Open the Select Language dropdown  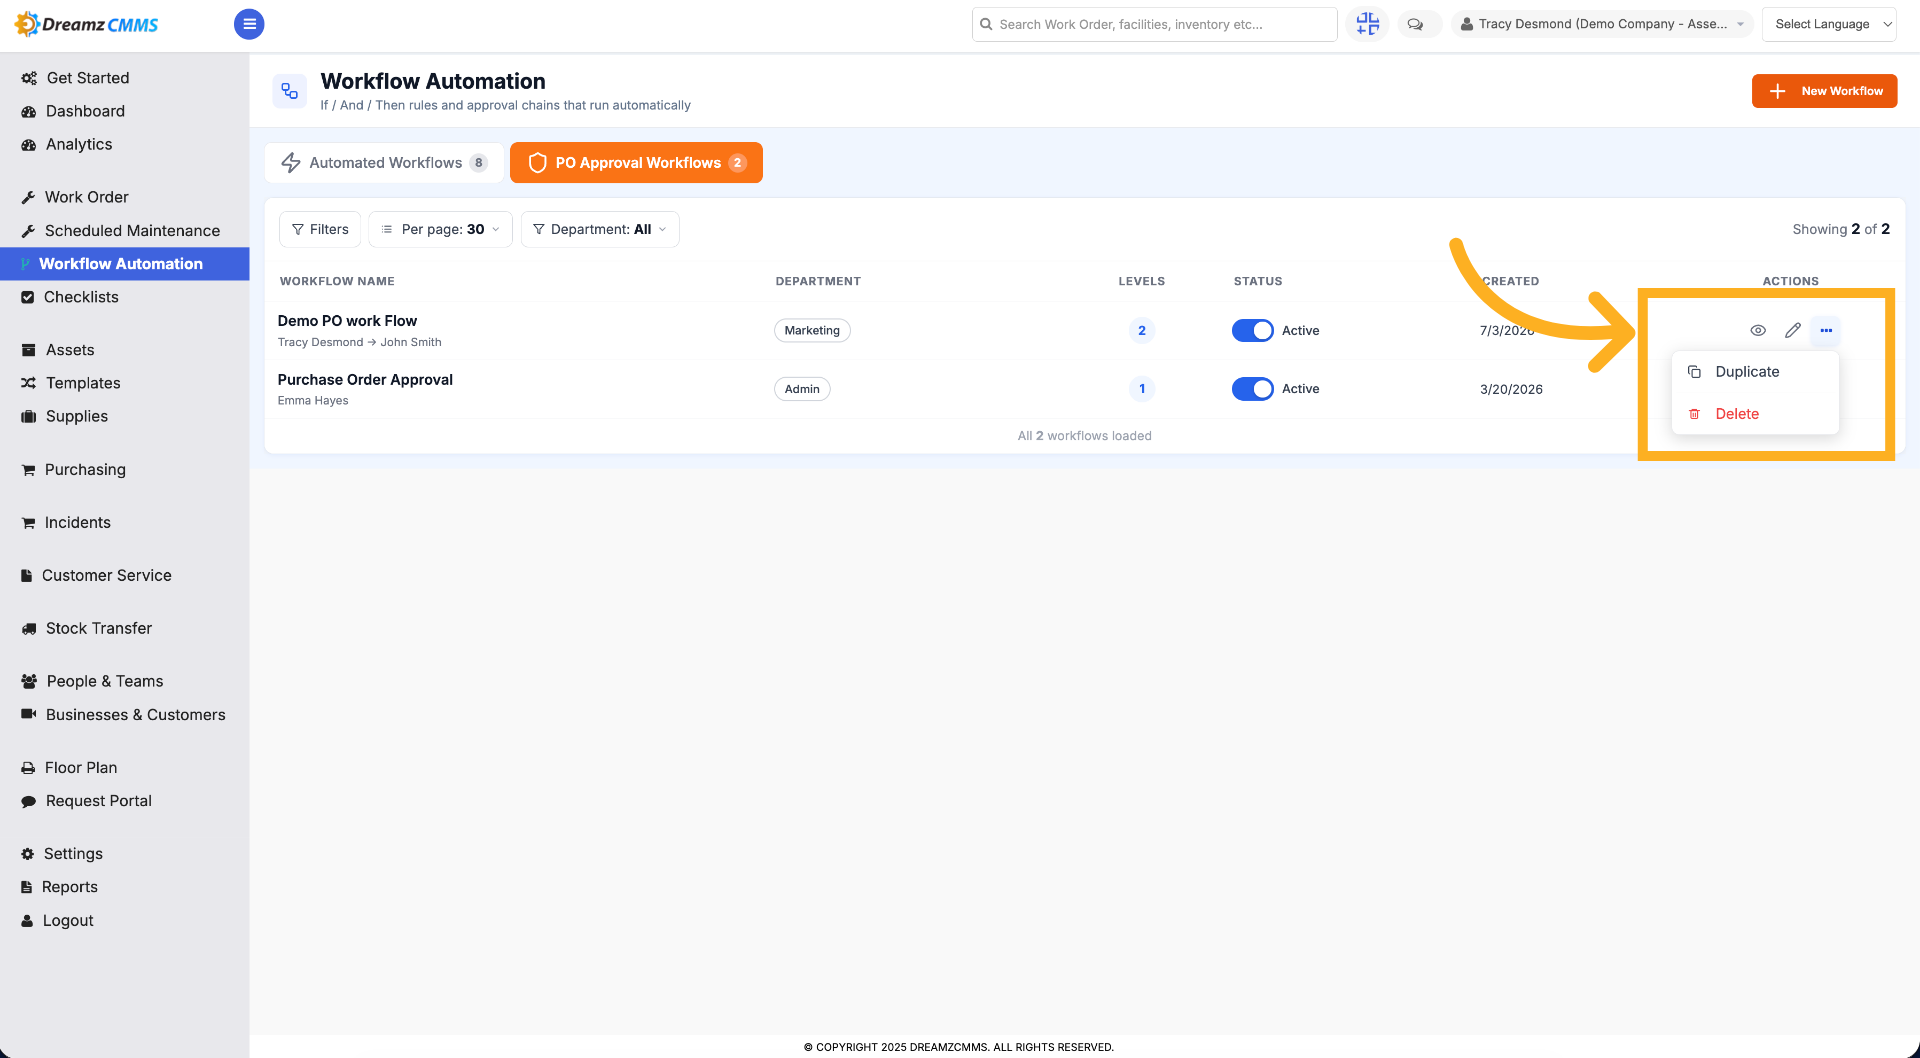click(x=1829, y=24)
